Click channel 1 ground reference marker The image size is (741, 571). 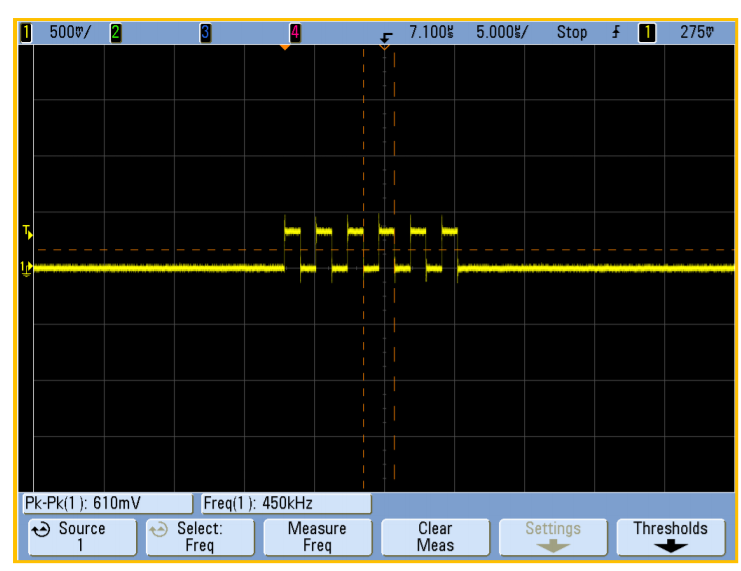(x=27, y=267)
